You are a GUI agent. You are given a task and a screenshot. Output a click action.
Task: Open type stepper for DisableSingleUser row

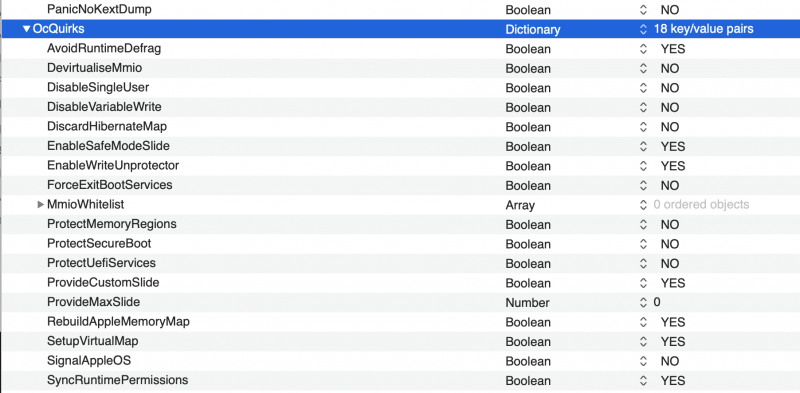click(x=643, y=88)
